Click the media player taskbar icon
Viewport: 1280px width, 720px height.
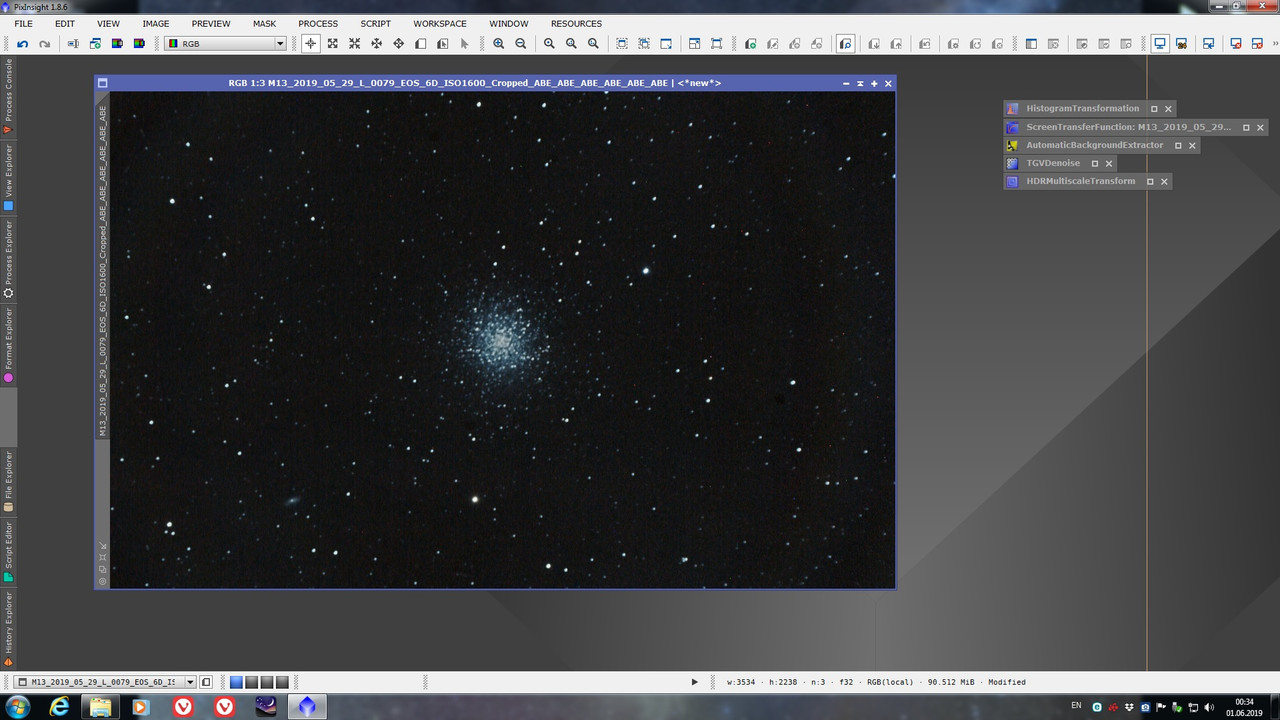142,707
